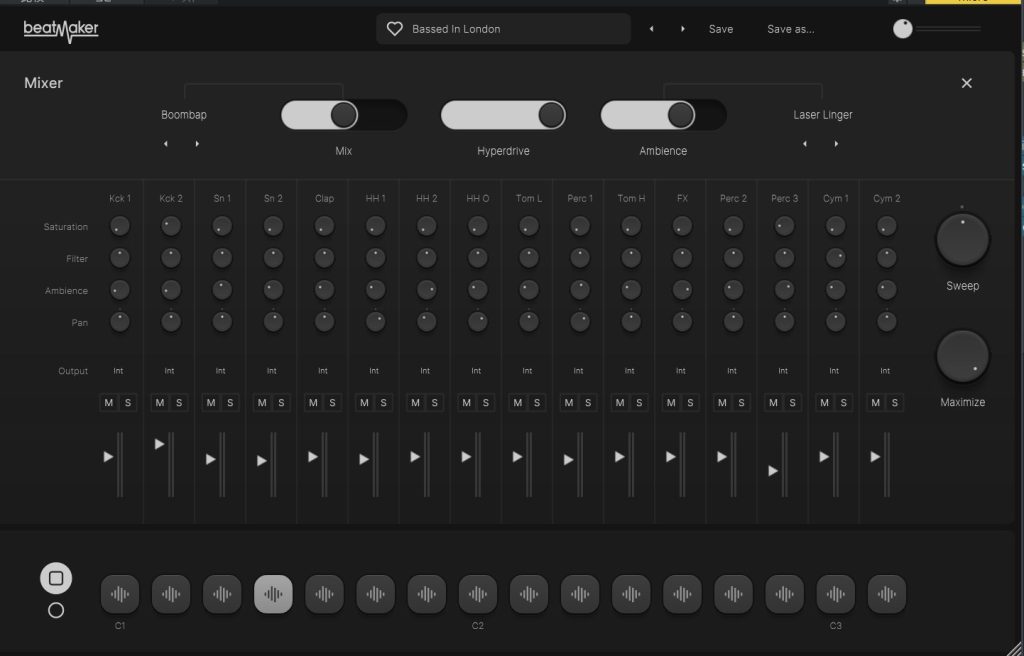
Task: Click the beatMaker logo
Action: pyautogui.click(x=61, y=30)
